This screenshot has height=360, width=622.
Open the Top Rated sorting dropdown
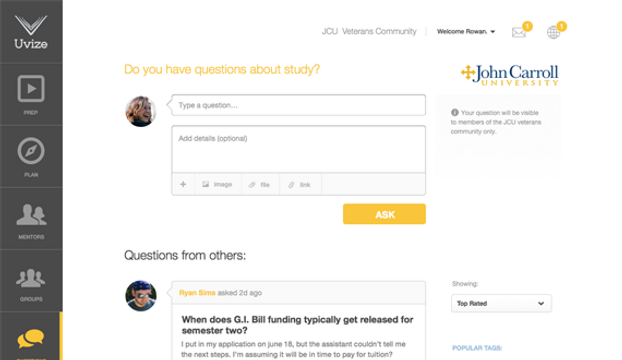[x=501, y=303]
